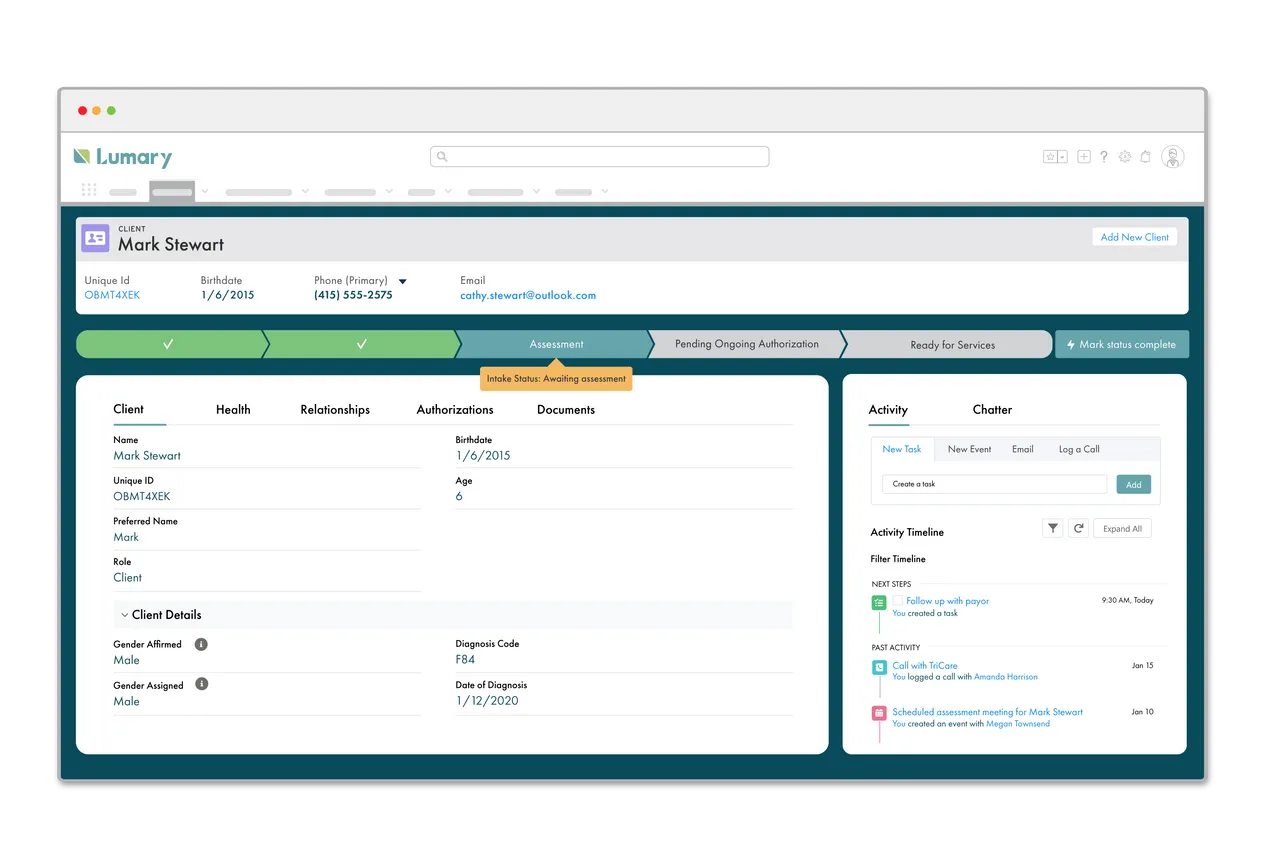Open Unique Id link OBMT4XEK in header

point(112,296)
